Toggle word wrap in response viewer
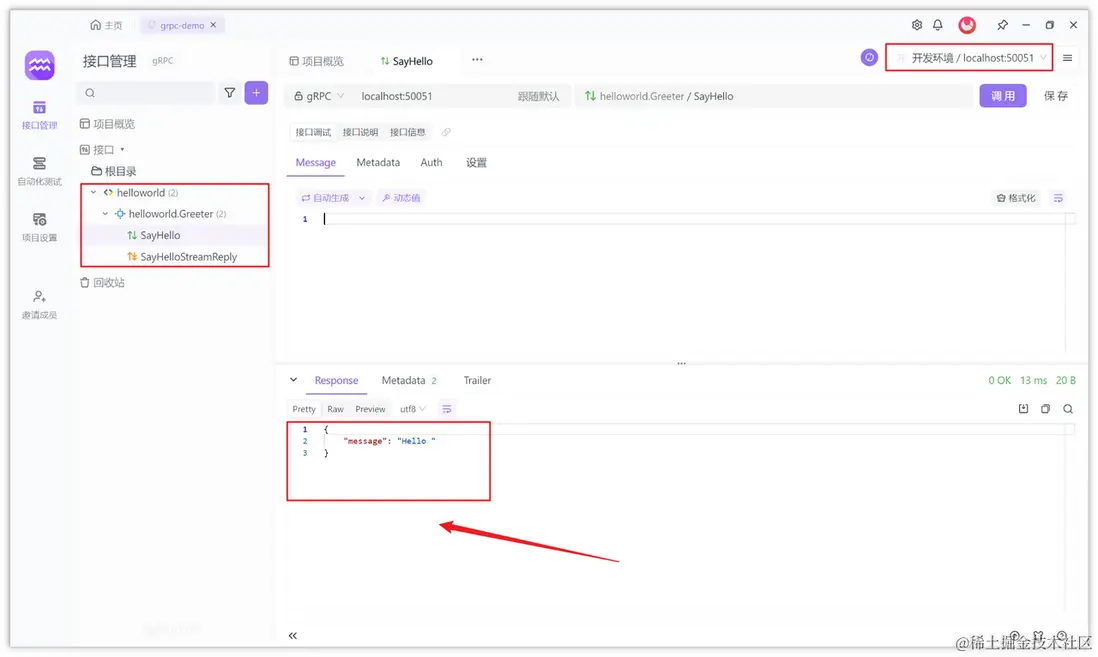The width and height of the screenshot is (1098, 657). point(447,409)
